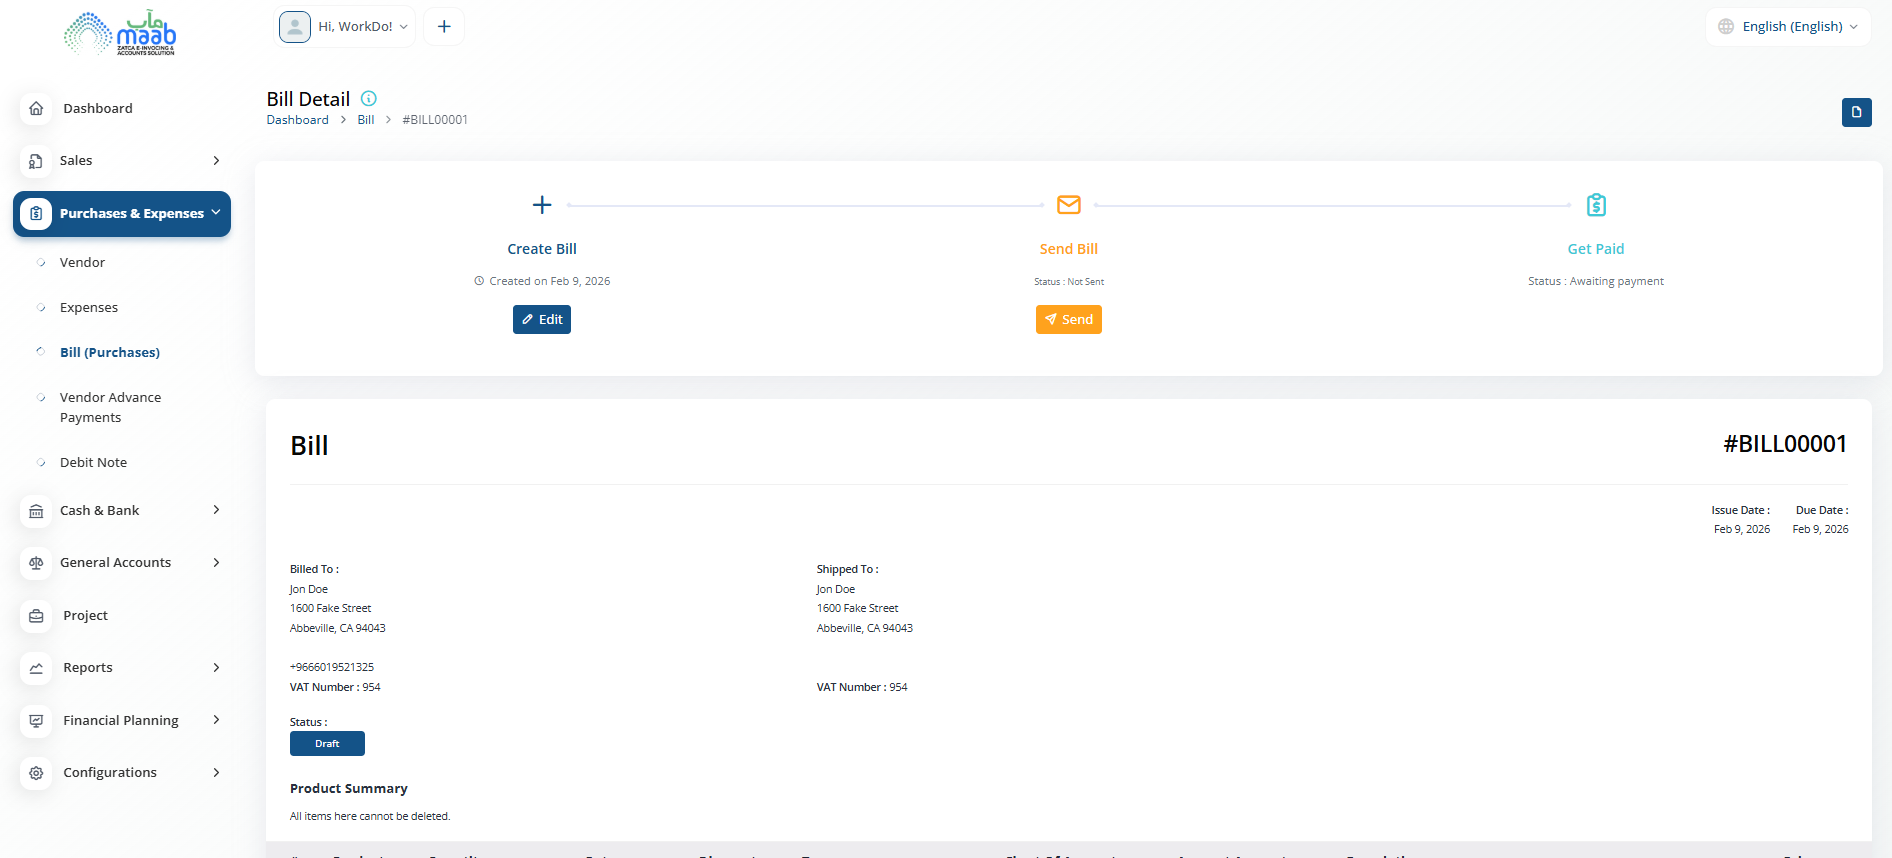Click the Draft status badge
Viewport: 1892px width, 858px height.
pos(327,744)
